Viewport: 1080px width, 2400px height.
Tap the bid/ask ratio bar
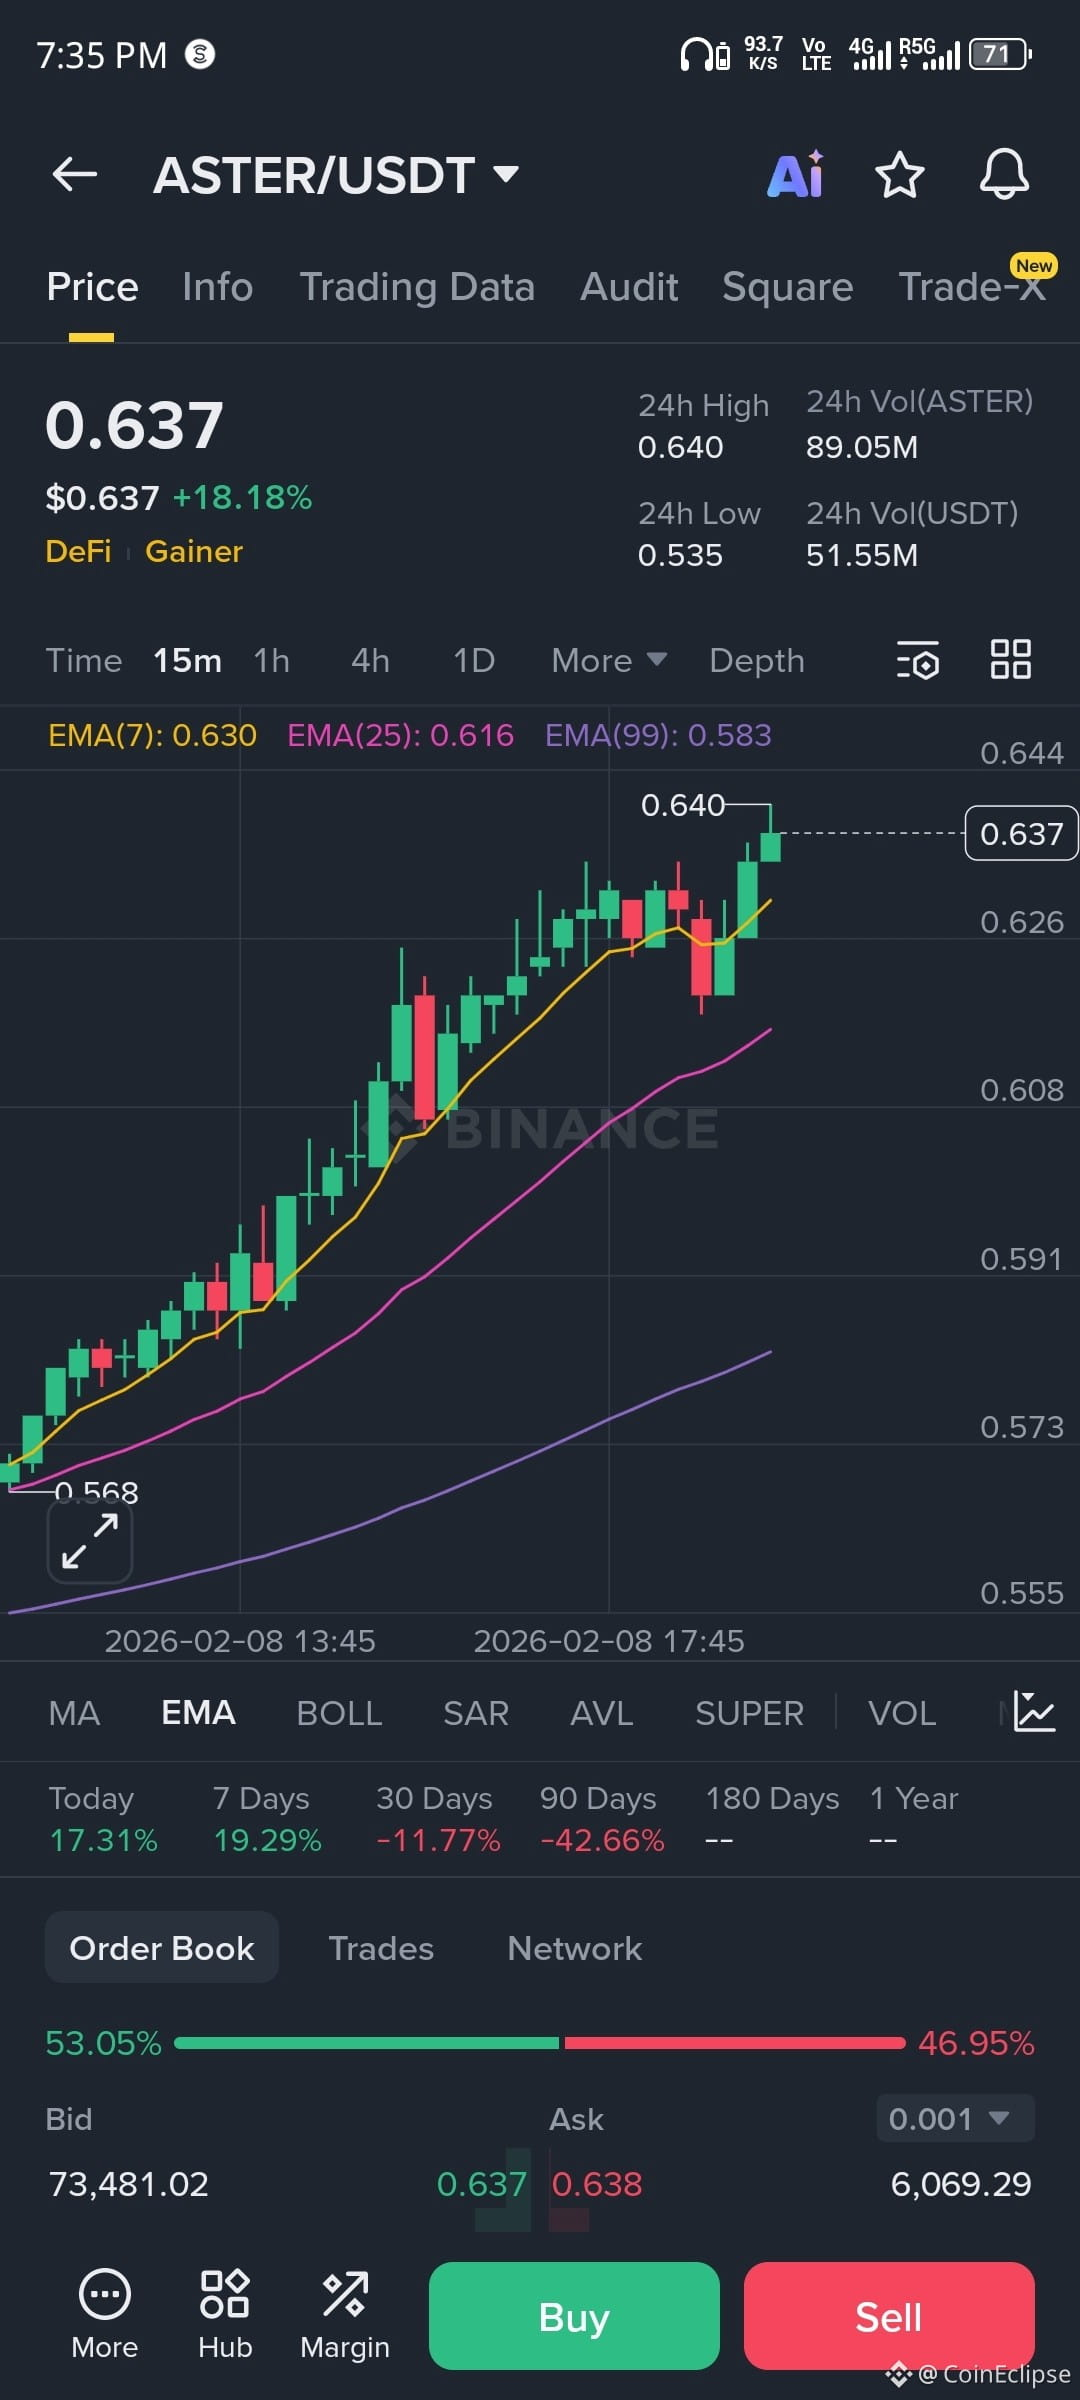click(540, 2043)
